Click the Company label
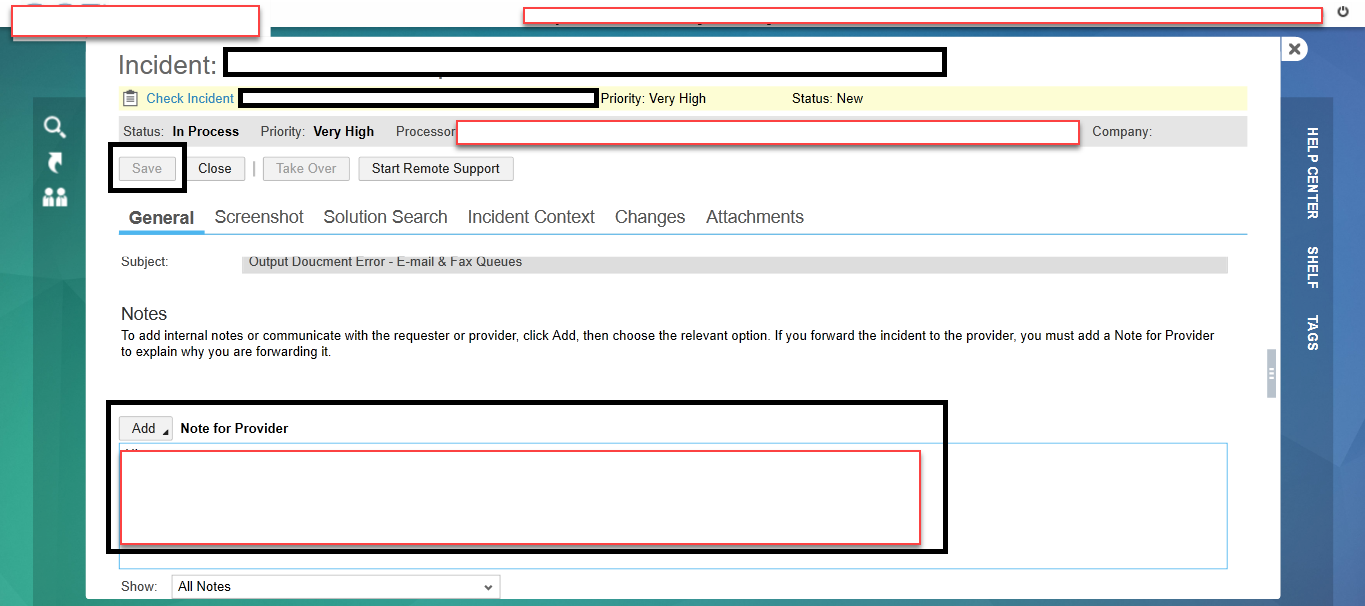 (x=1122, y=131)
